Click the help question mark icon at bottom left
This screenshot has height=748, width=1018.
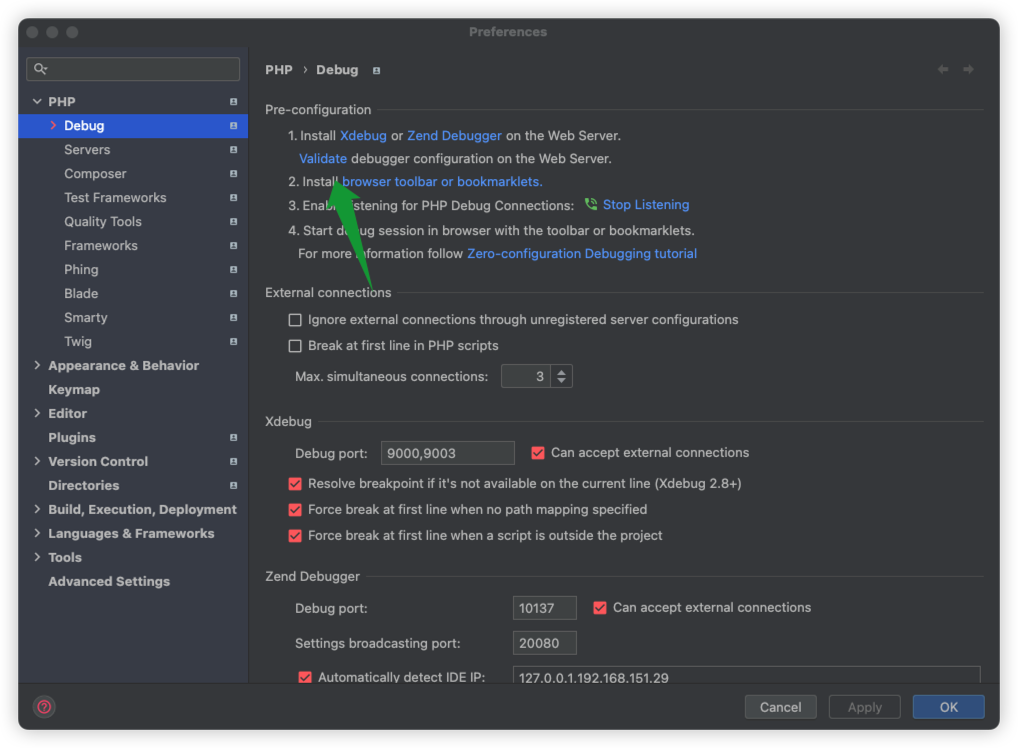44,707
